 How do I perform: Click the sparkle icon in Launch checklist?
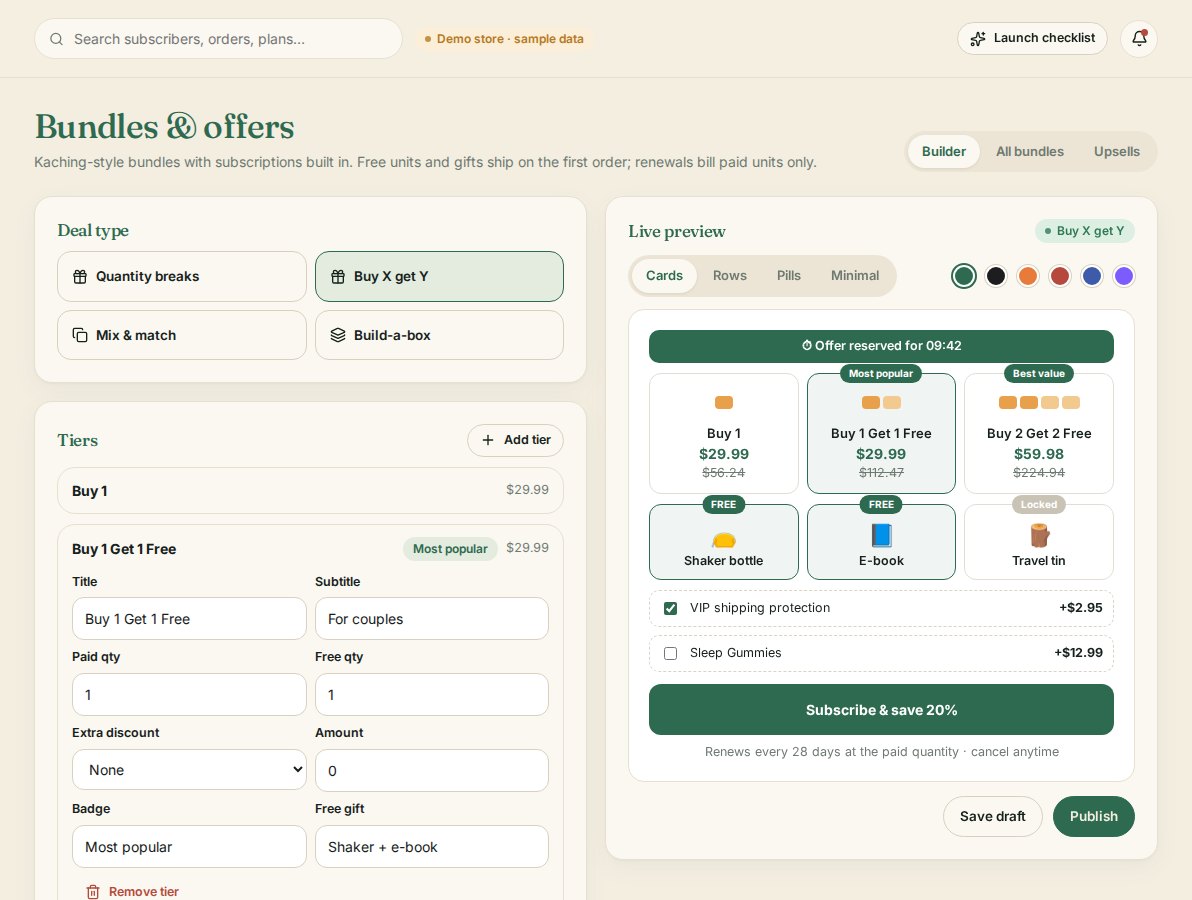point(978,38)
